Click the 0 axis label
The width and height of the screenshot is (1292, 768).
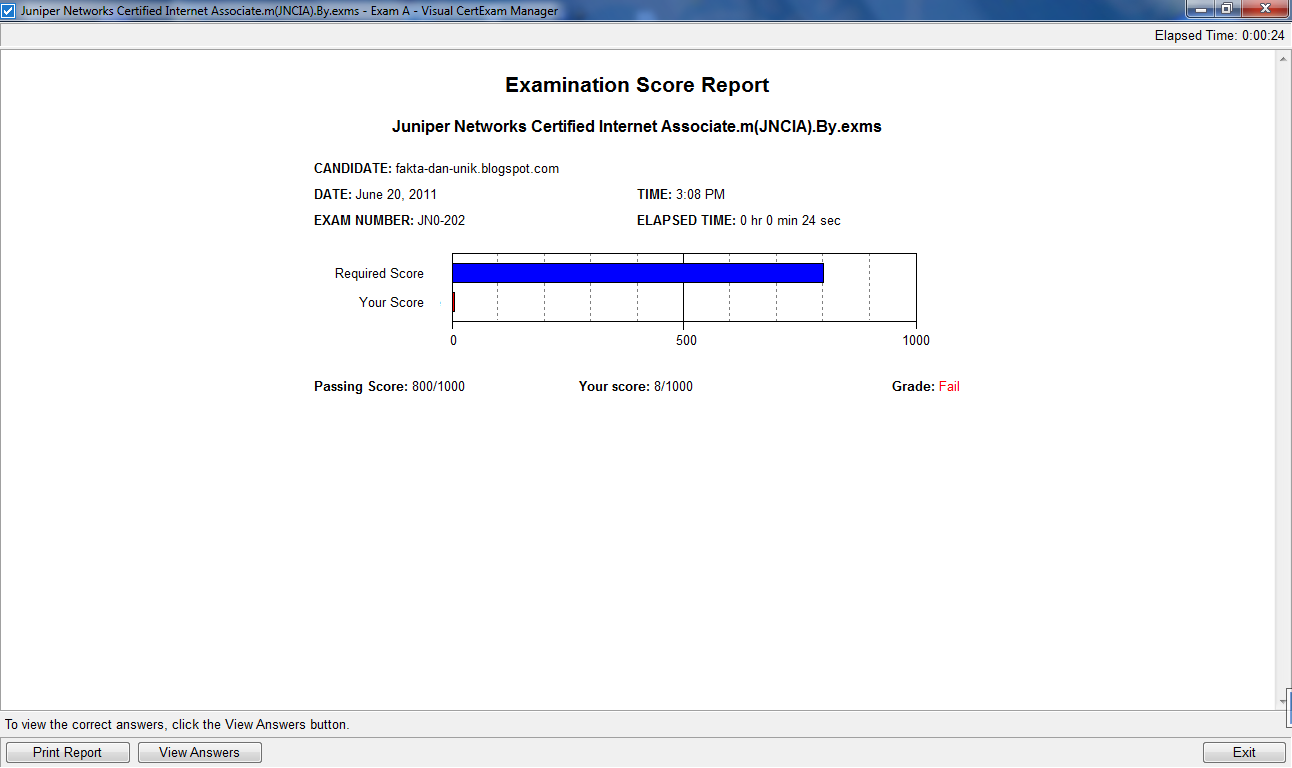(453, 340)
